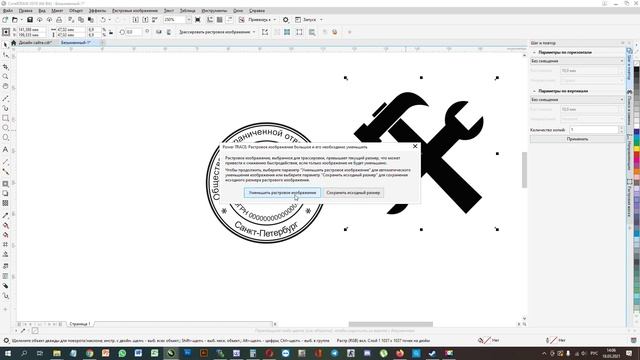The image size is (640, 360).
Task: Collapse 'Параметры по вертикали' section
Action: (534, 91)
